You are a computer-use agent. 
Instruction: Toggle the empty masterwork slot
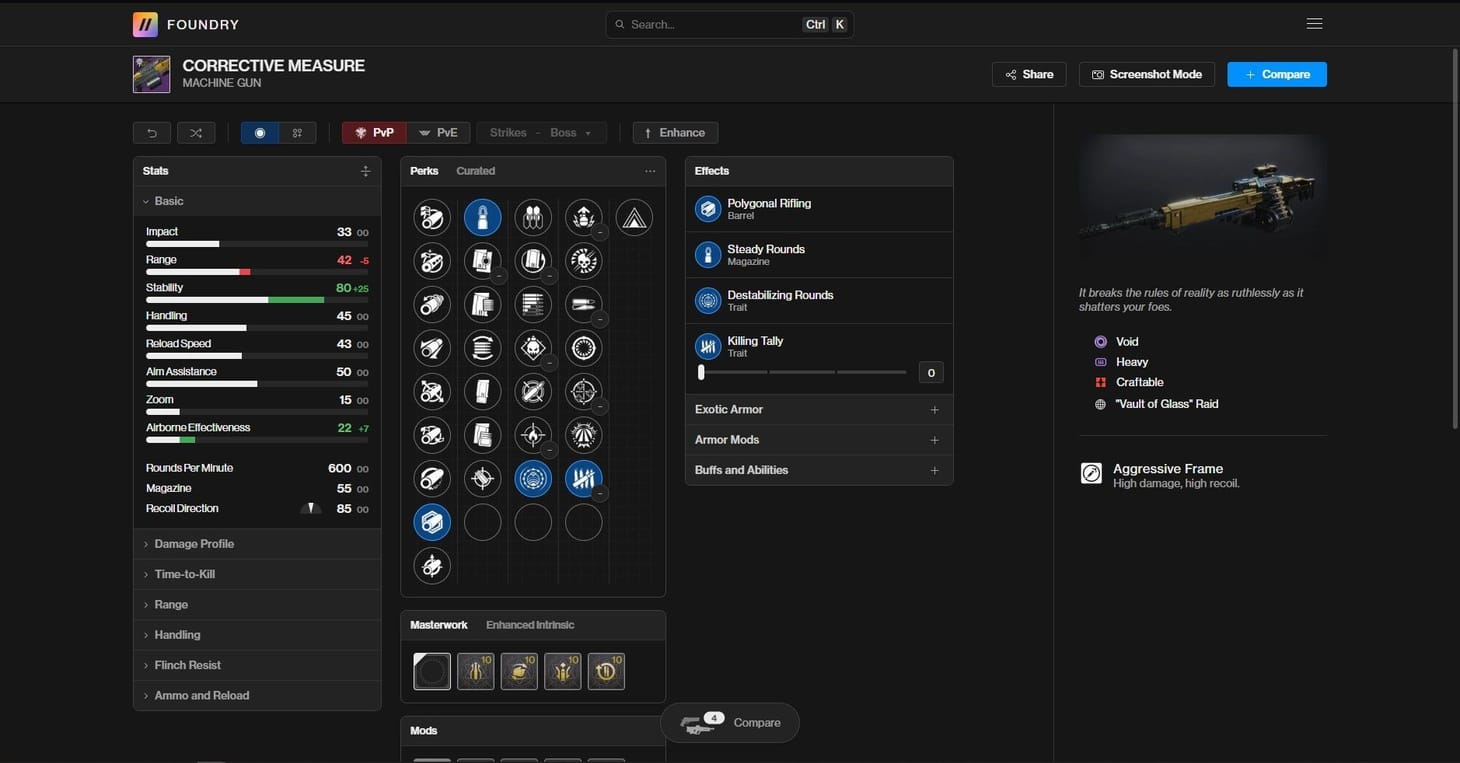click(431, 671)
